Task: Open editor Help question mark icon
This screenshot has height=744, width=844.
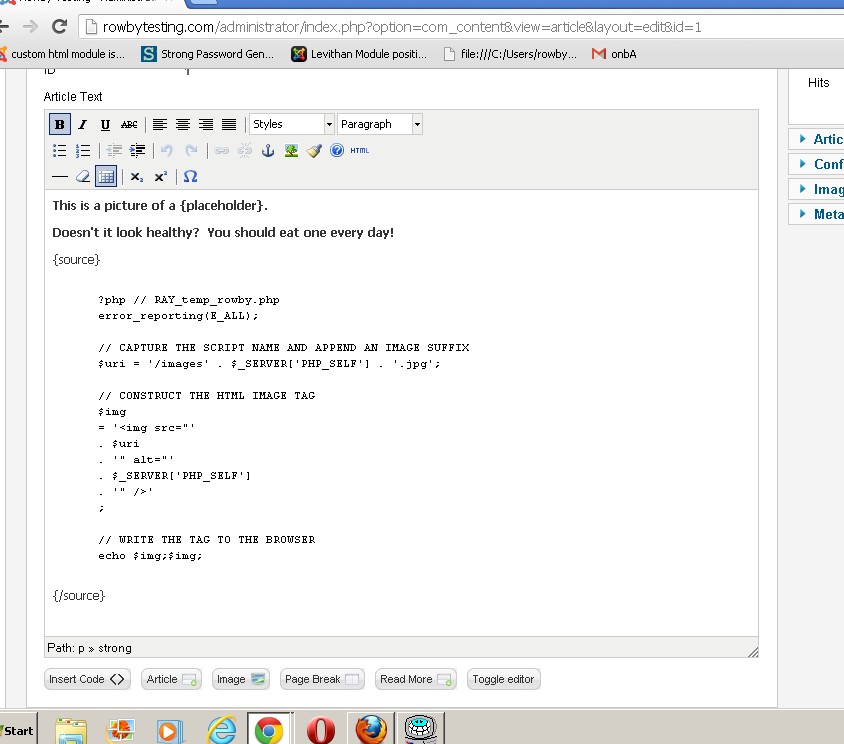Action: (x=337, y=151)
